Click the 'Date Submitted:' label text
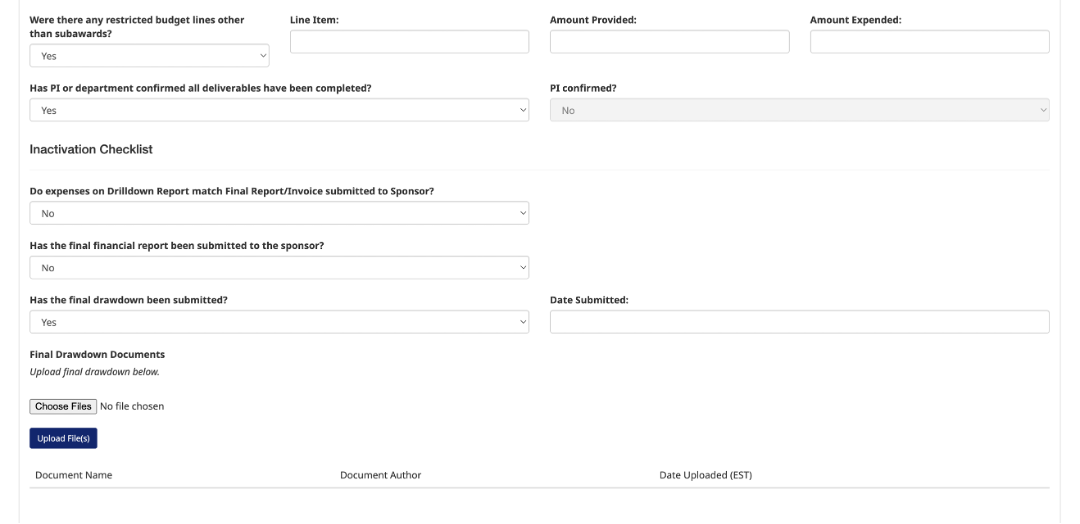The height and width of the screenshot is (524, 1080). 589,300
